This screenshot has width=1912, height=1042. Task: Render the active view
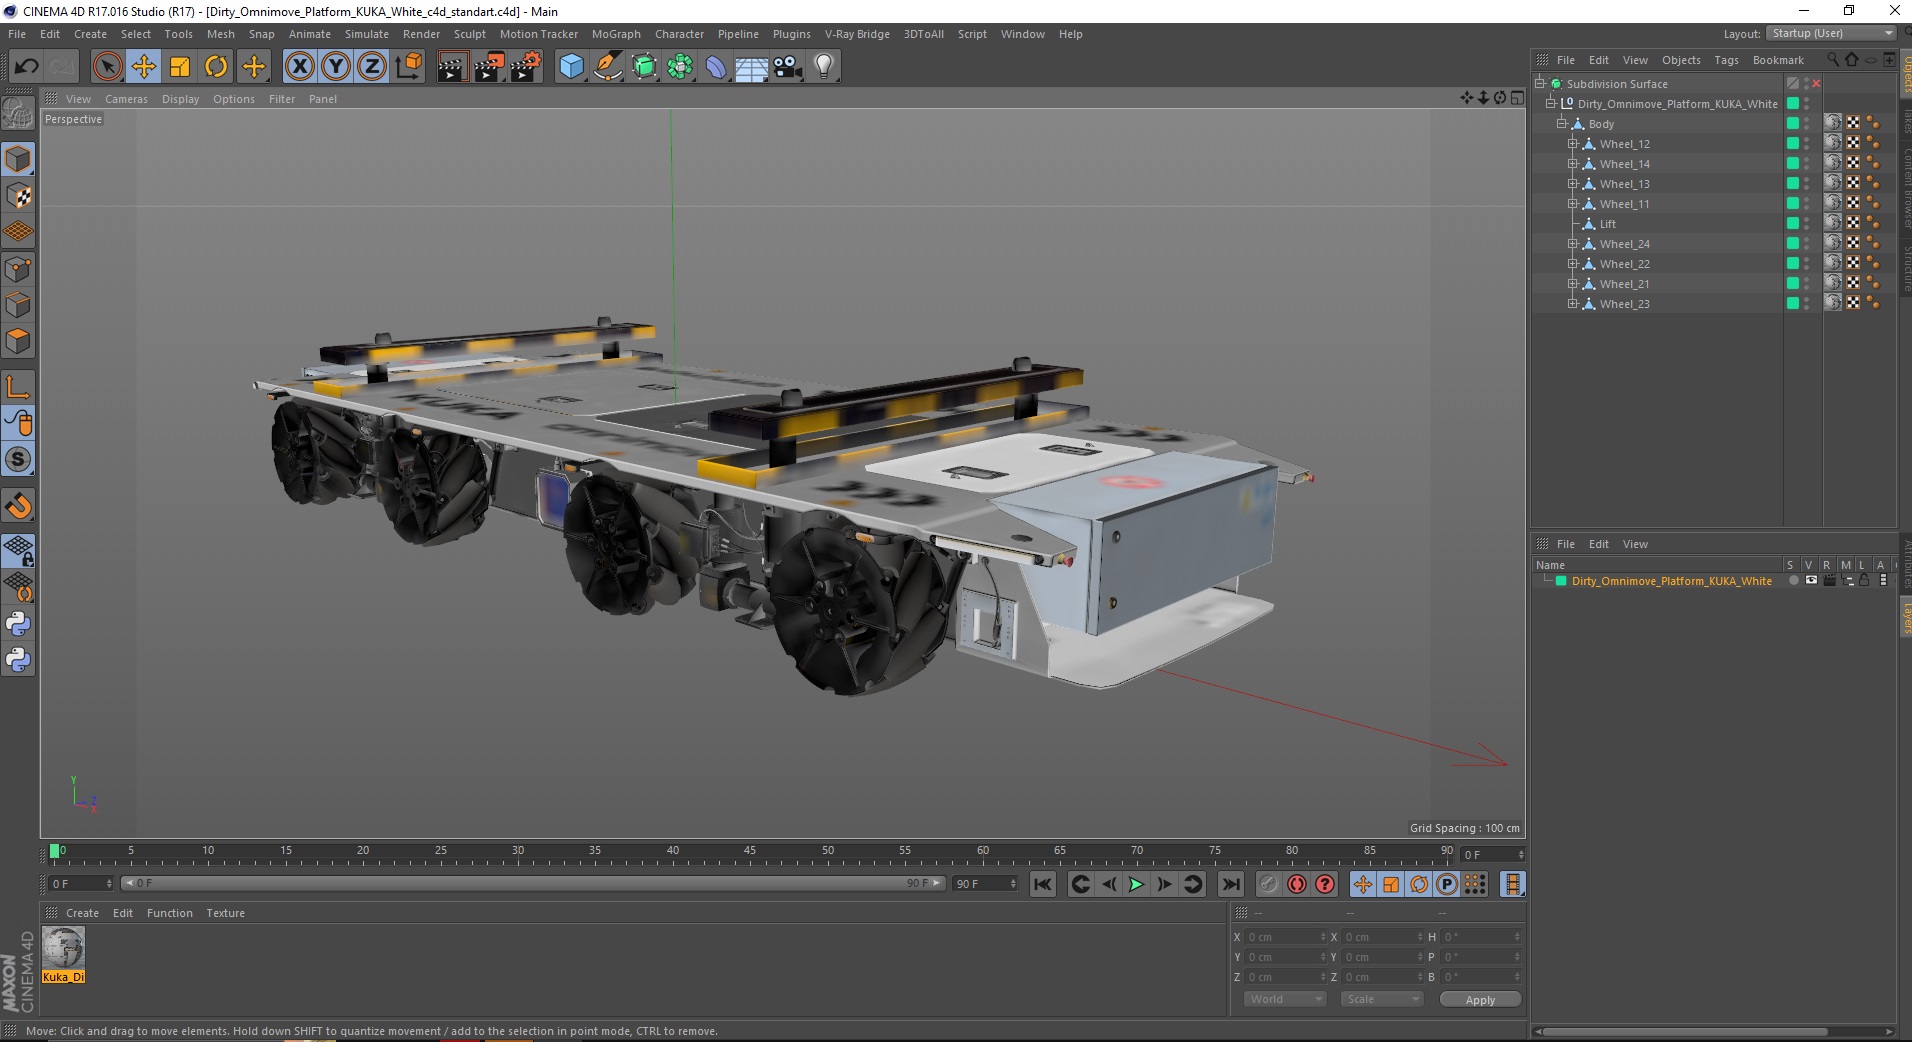pyautogui.click(x=452, y=66)
